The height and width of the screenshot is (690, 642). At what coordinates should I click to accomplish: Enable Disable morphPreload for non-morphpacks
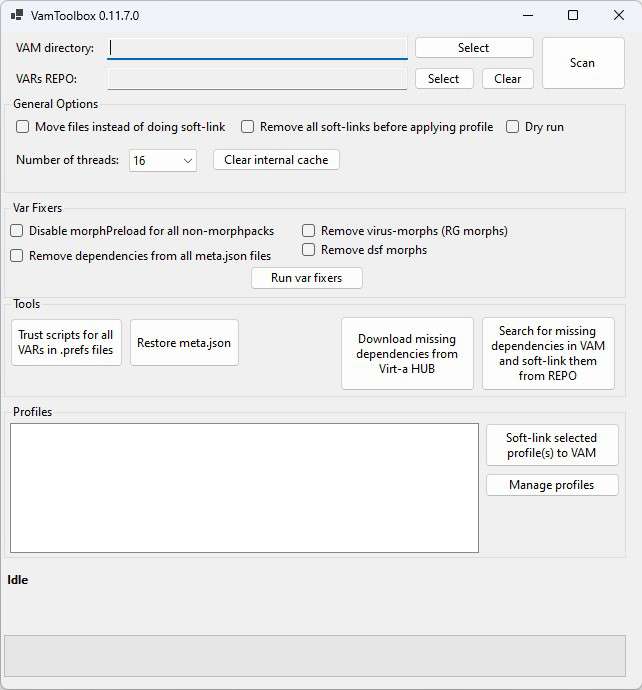point(17,231)
